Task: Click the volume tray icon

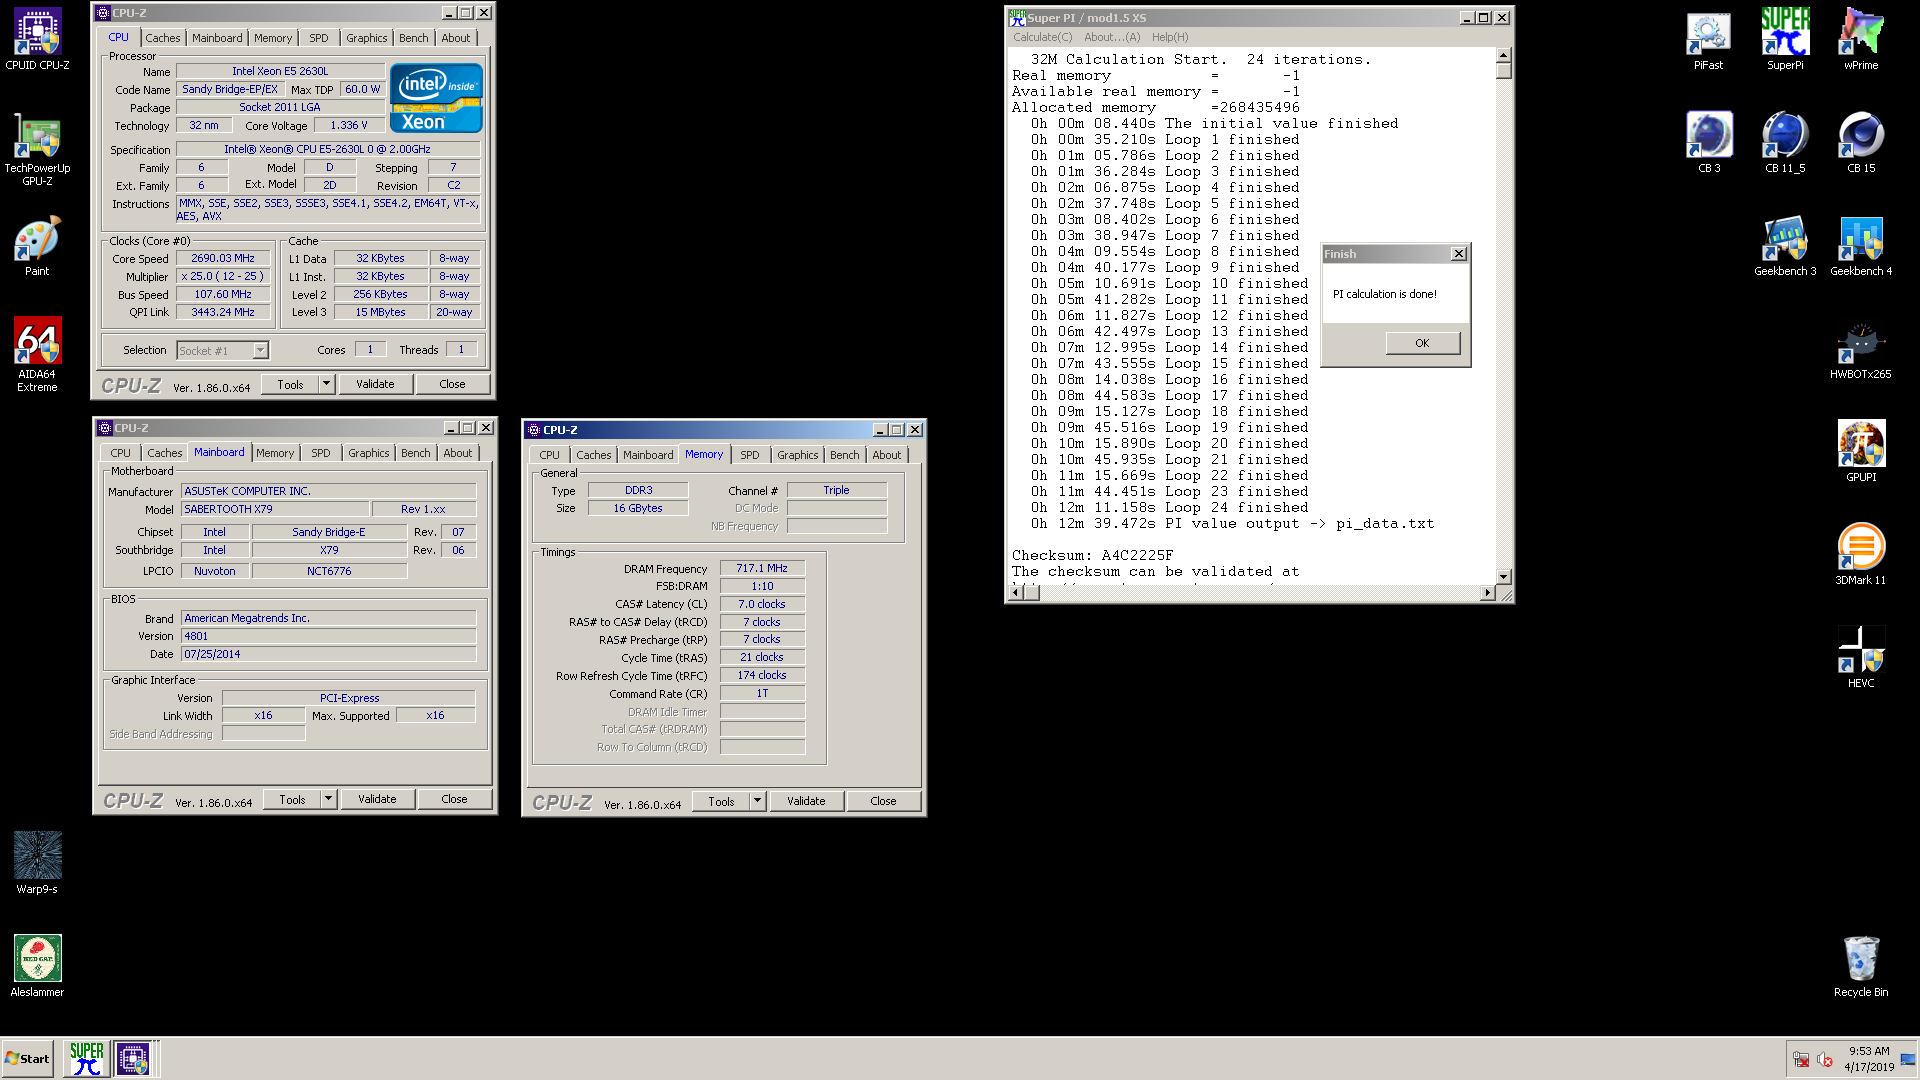Action: point(1824,1060)
